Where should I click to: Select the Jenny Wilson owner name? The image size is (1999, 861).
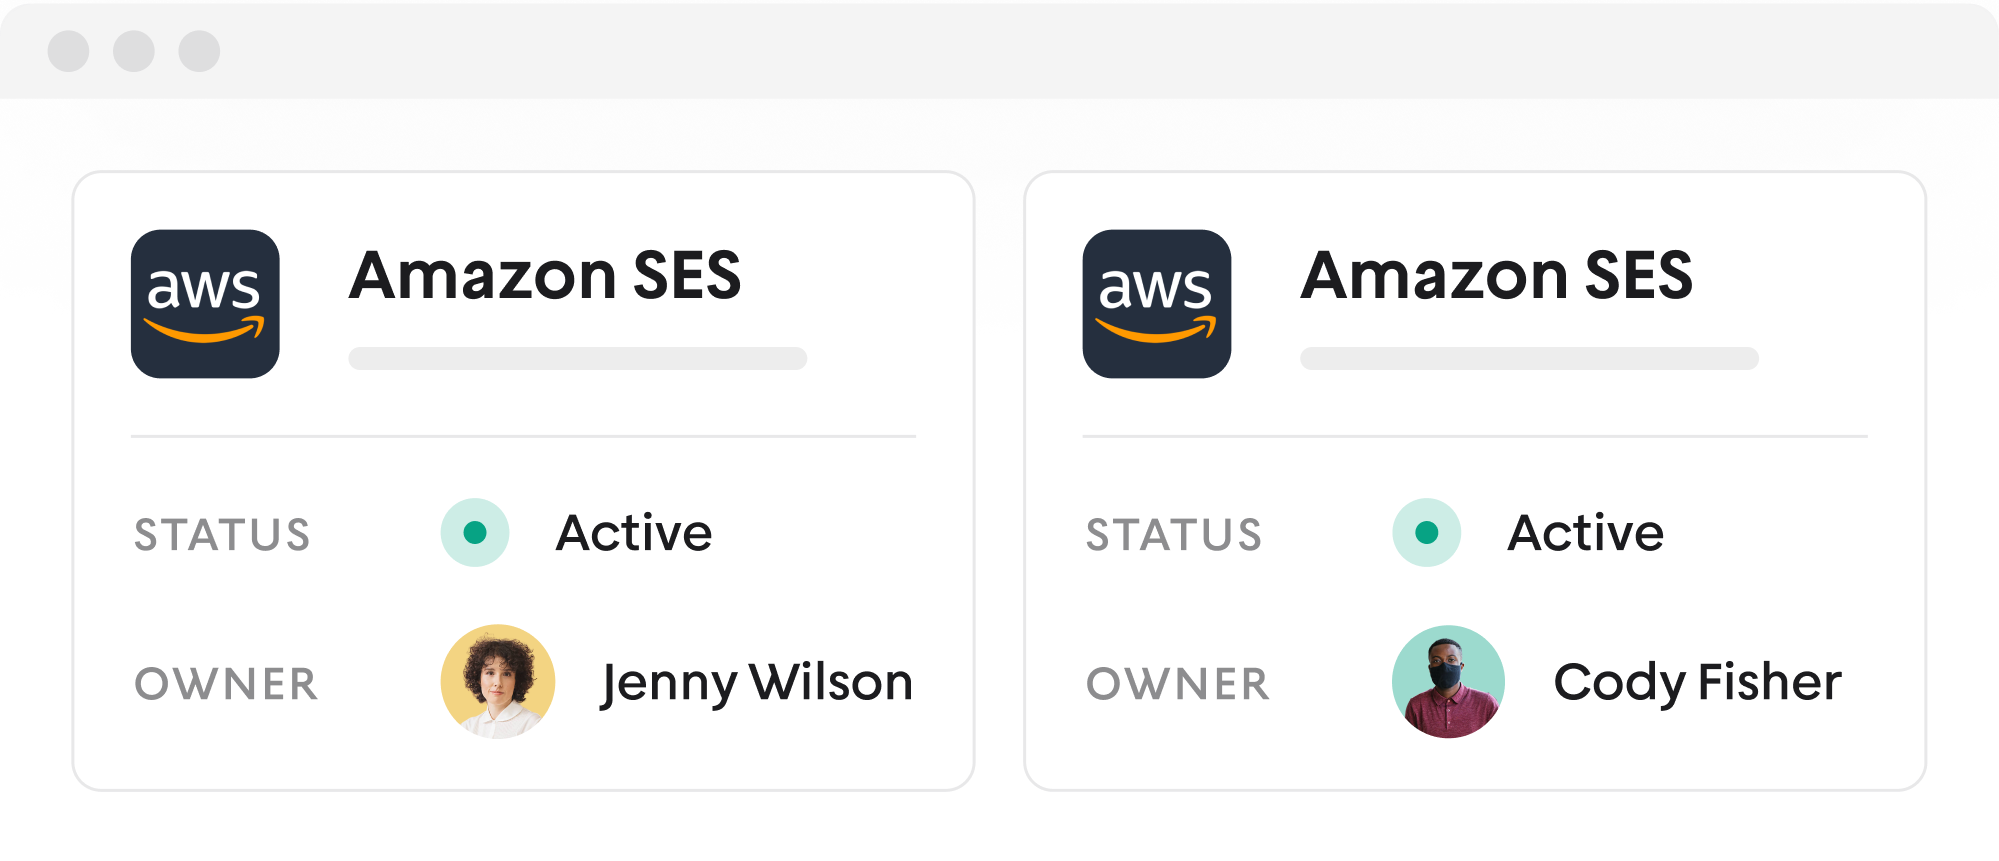[x=757, y=683]
